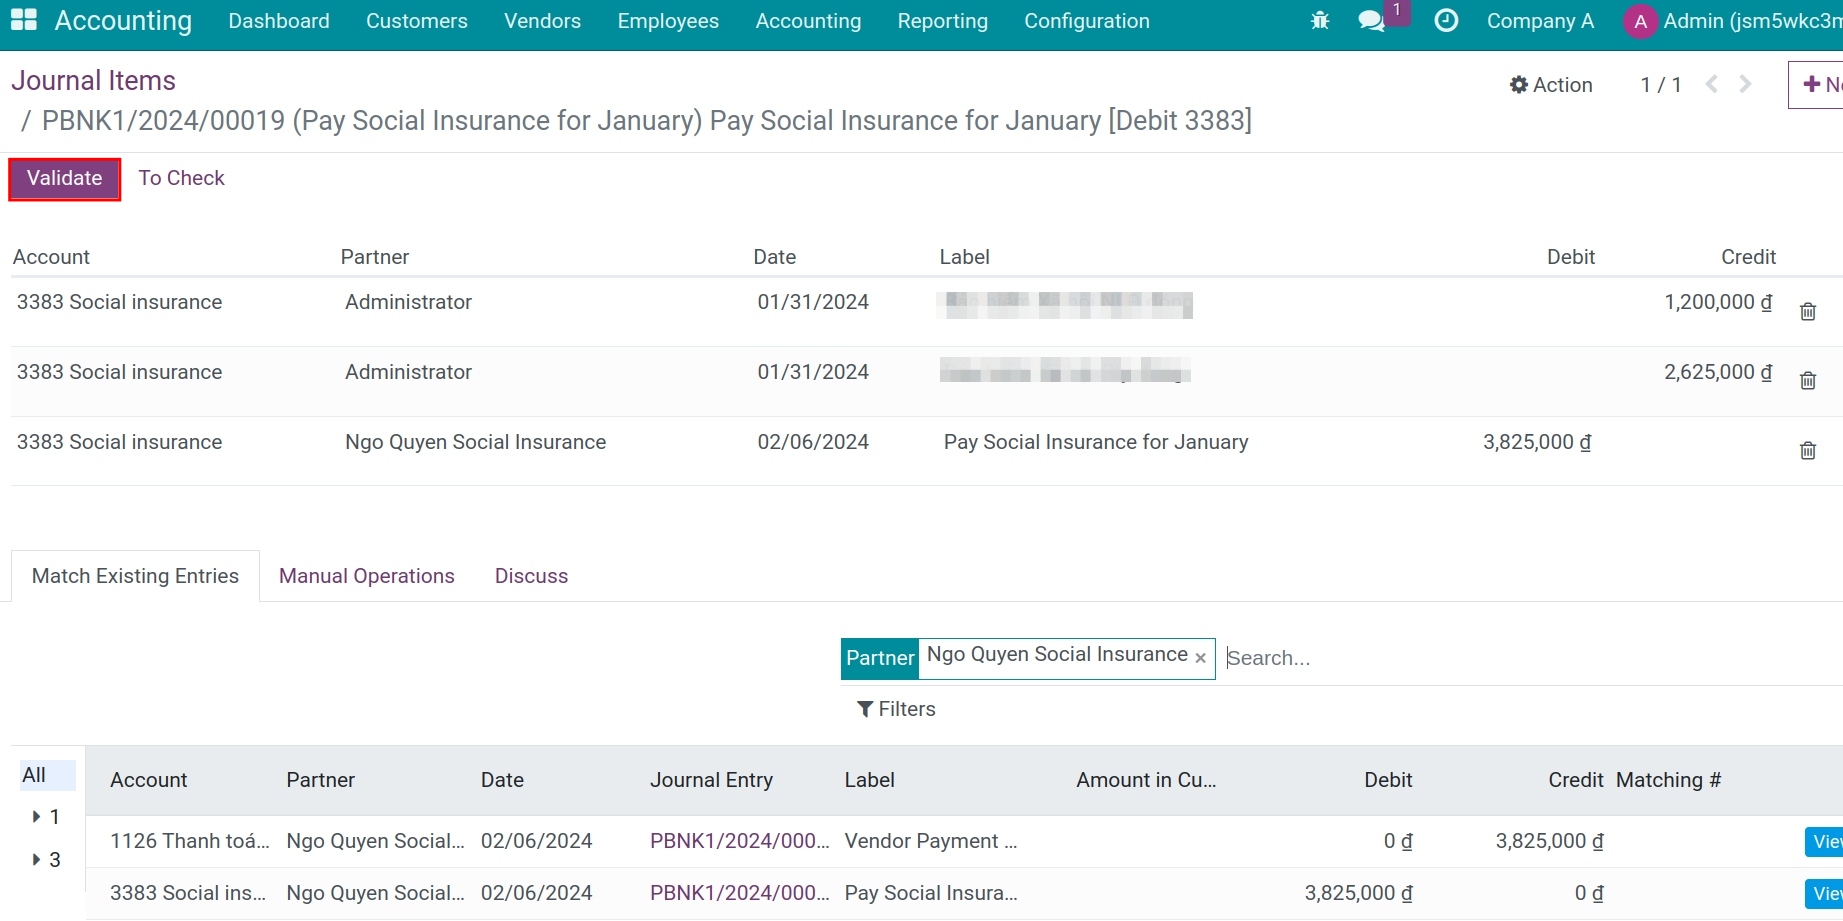Switch to Match Existing Entries tab
The image size is (1843, 921).
(x=135, y=576)
